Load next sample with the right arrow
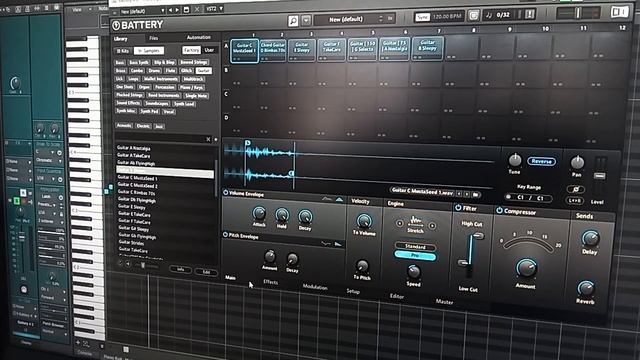This screenshot has height=360, width=640. (x=467, y=194)
